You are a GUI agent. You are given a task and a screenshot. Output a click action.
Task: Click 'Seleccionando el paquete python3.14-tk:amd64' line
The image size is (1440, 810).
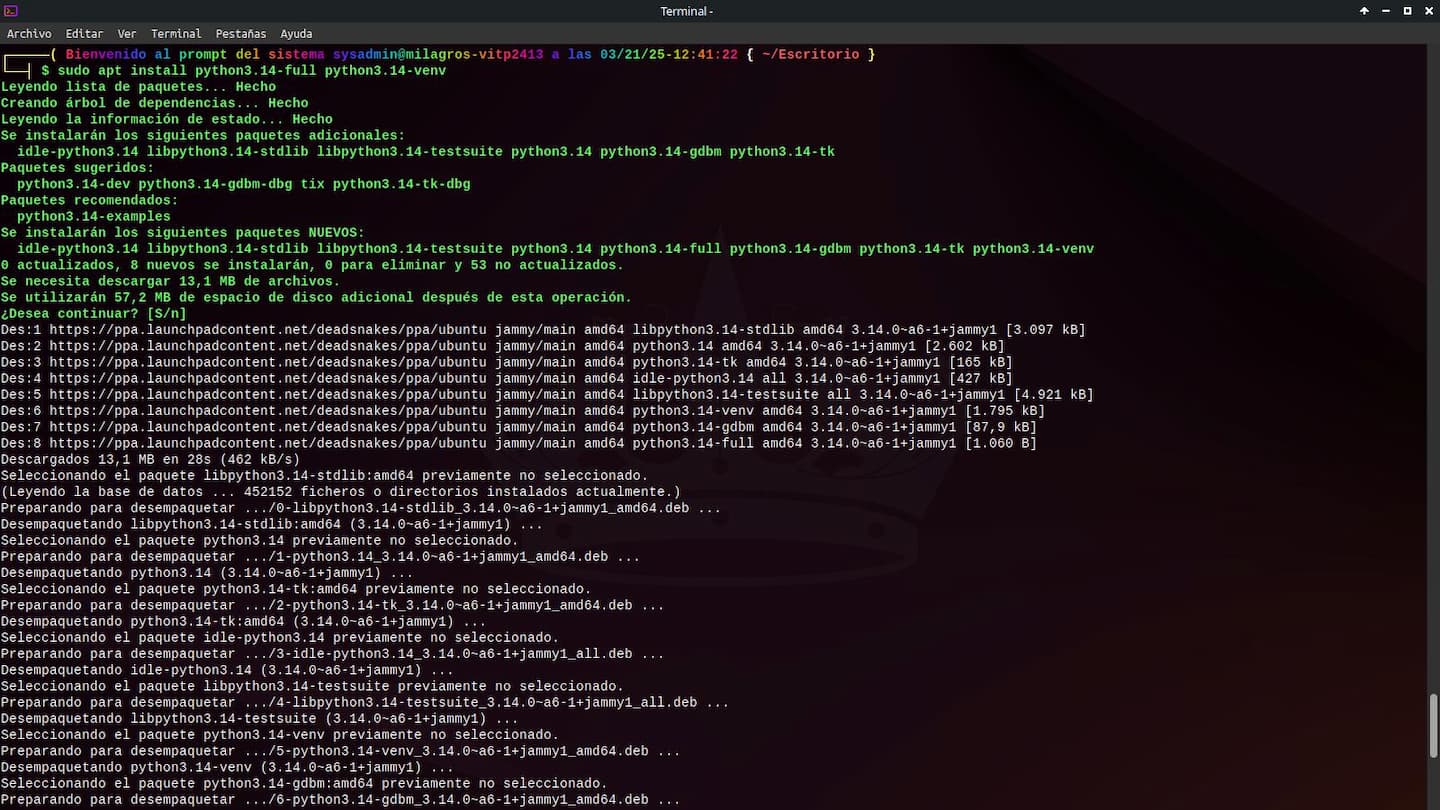[296, 589]
